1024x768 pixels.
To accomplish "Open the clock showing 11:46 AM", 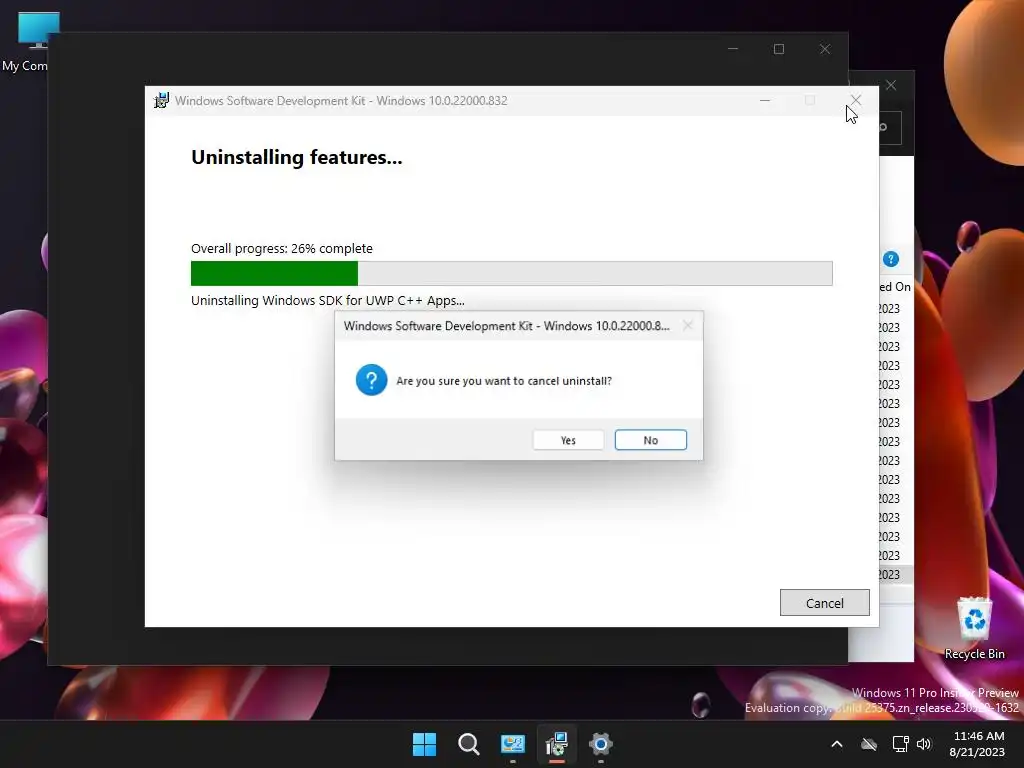I will pyautogui.click(x=978, y=744).
